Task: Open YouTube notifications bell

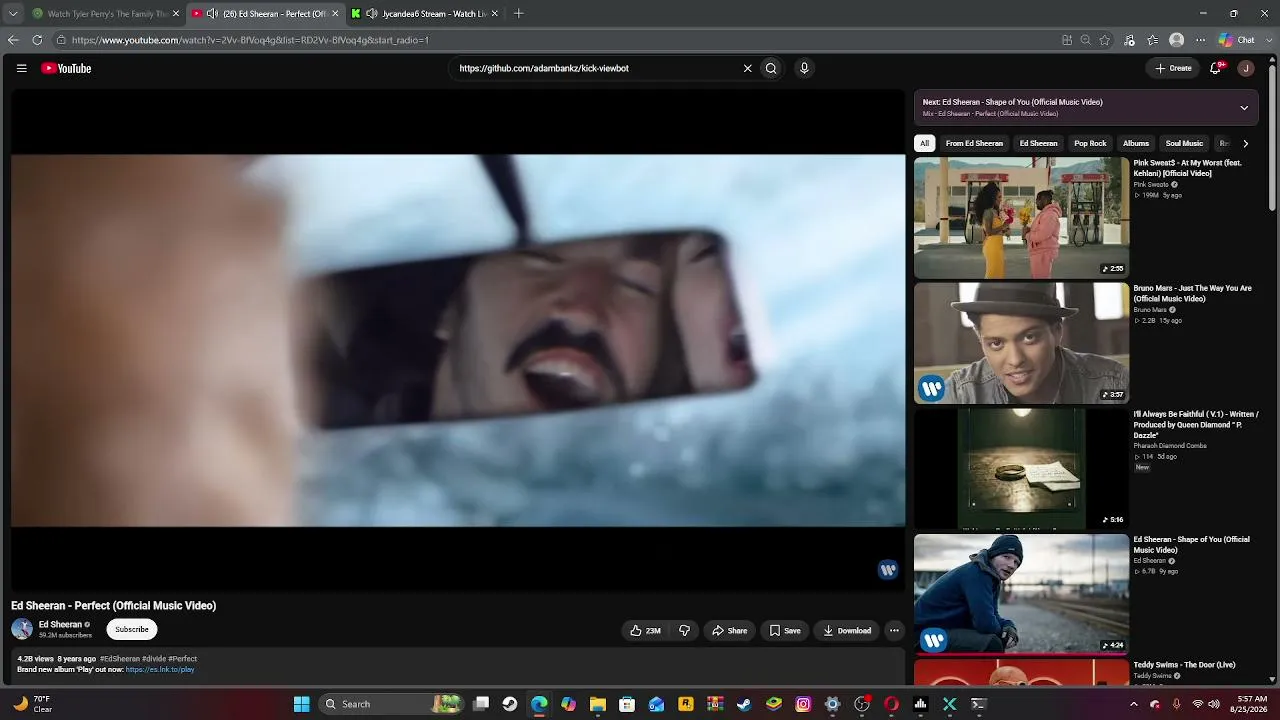Action: click(1216, 68)
